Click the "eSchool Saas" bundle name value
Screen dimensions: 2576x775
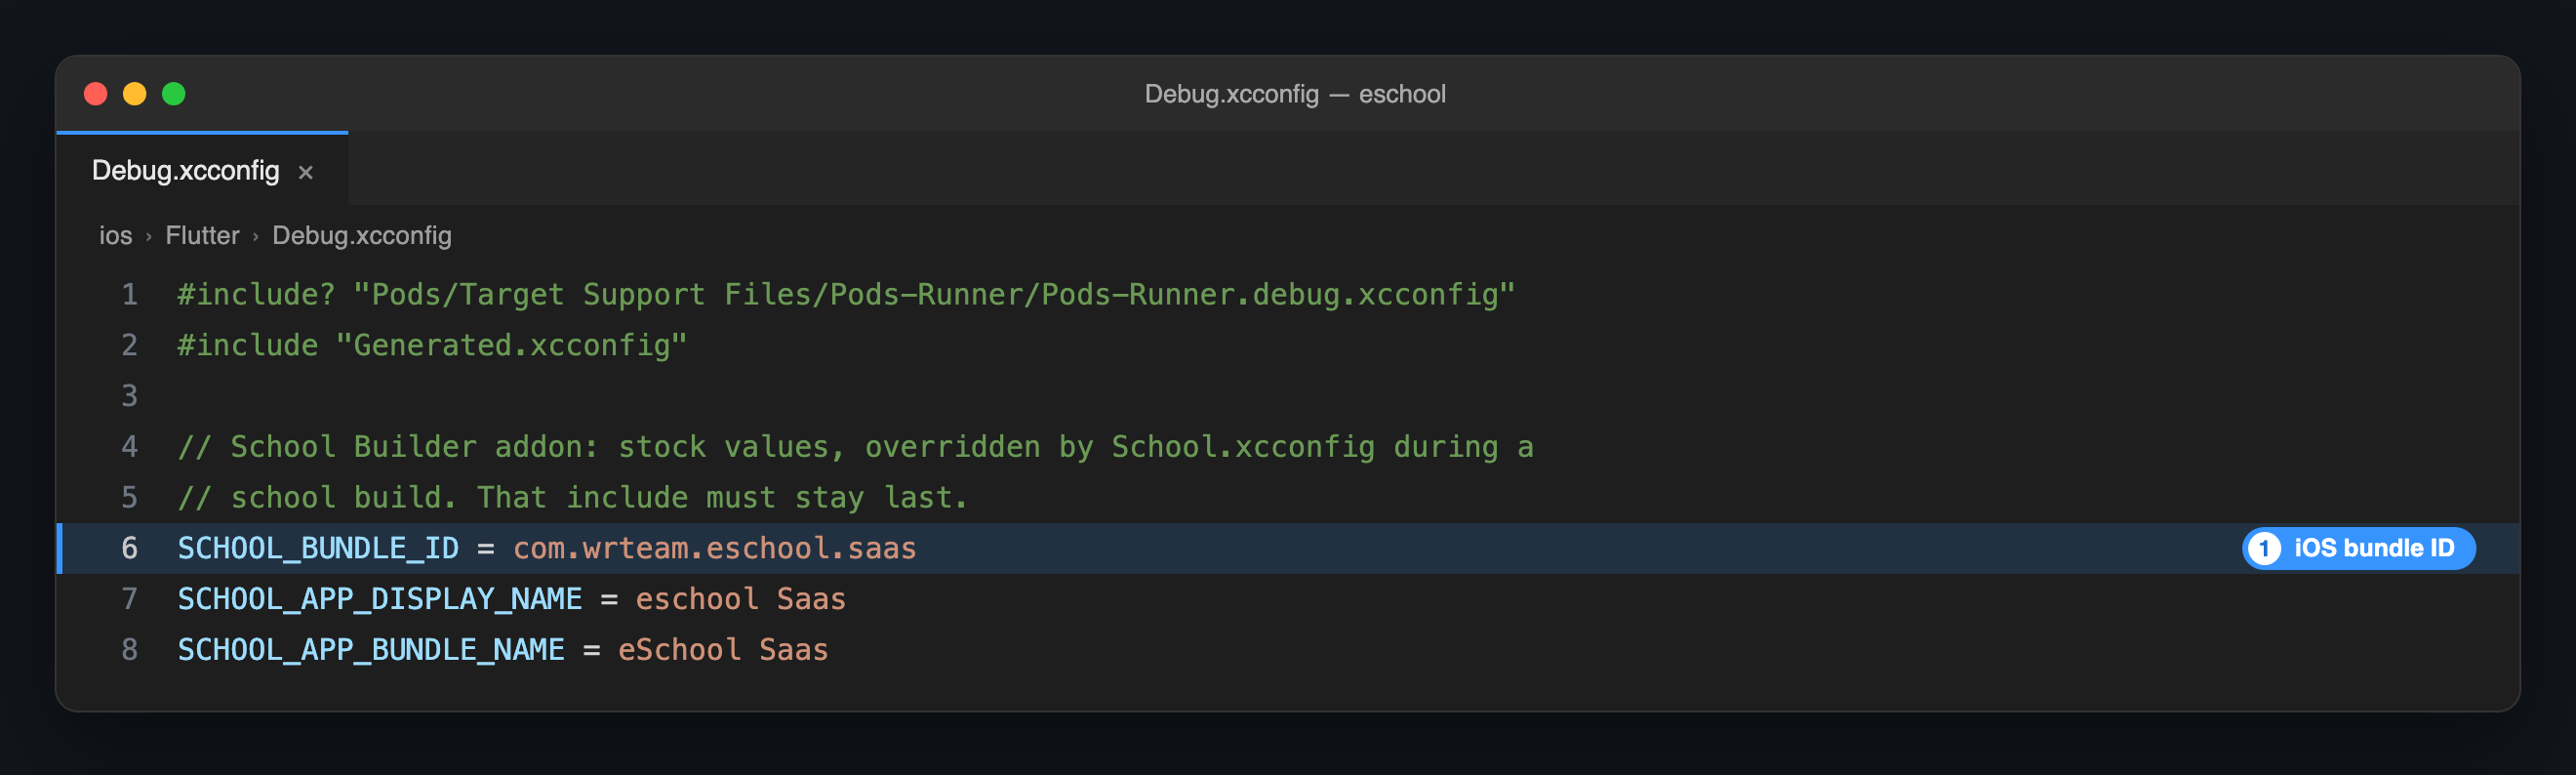point(723,650)
